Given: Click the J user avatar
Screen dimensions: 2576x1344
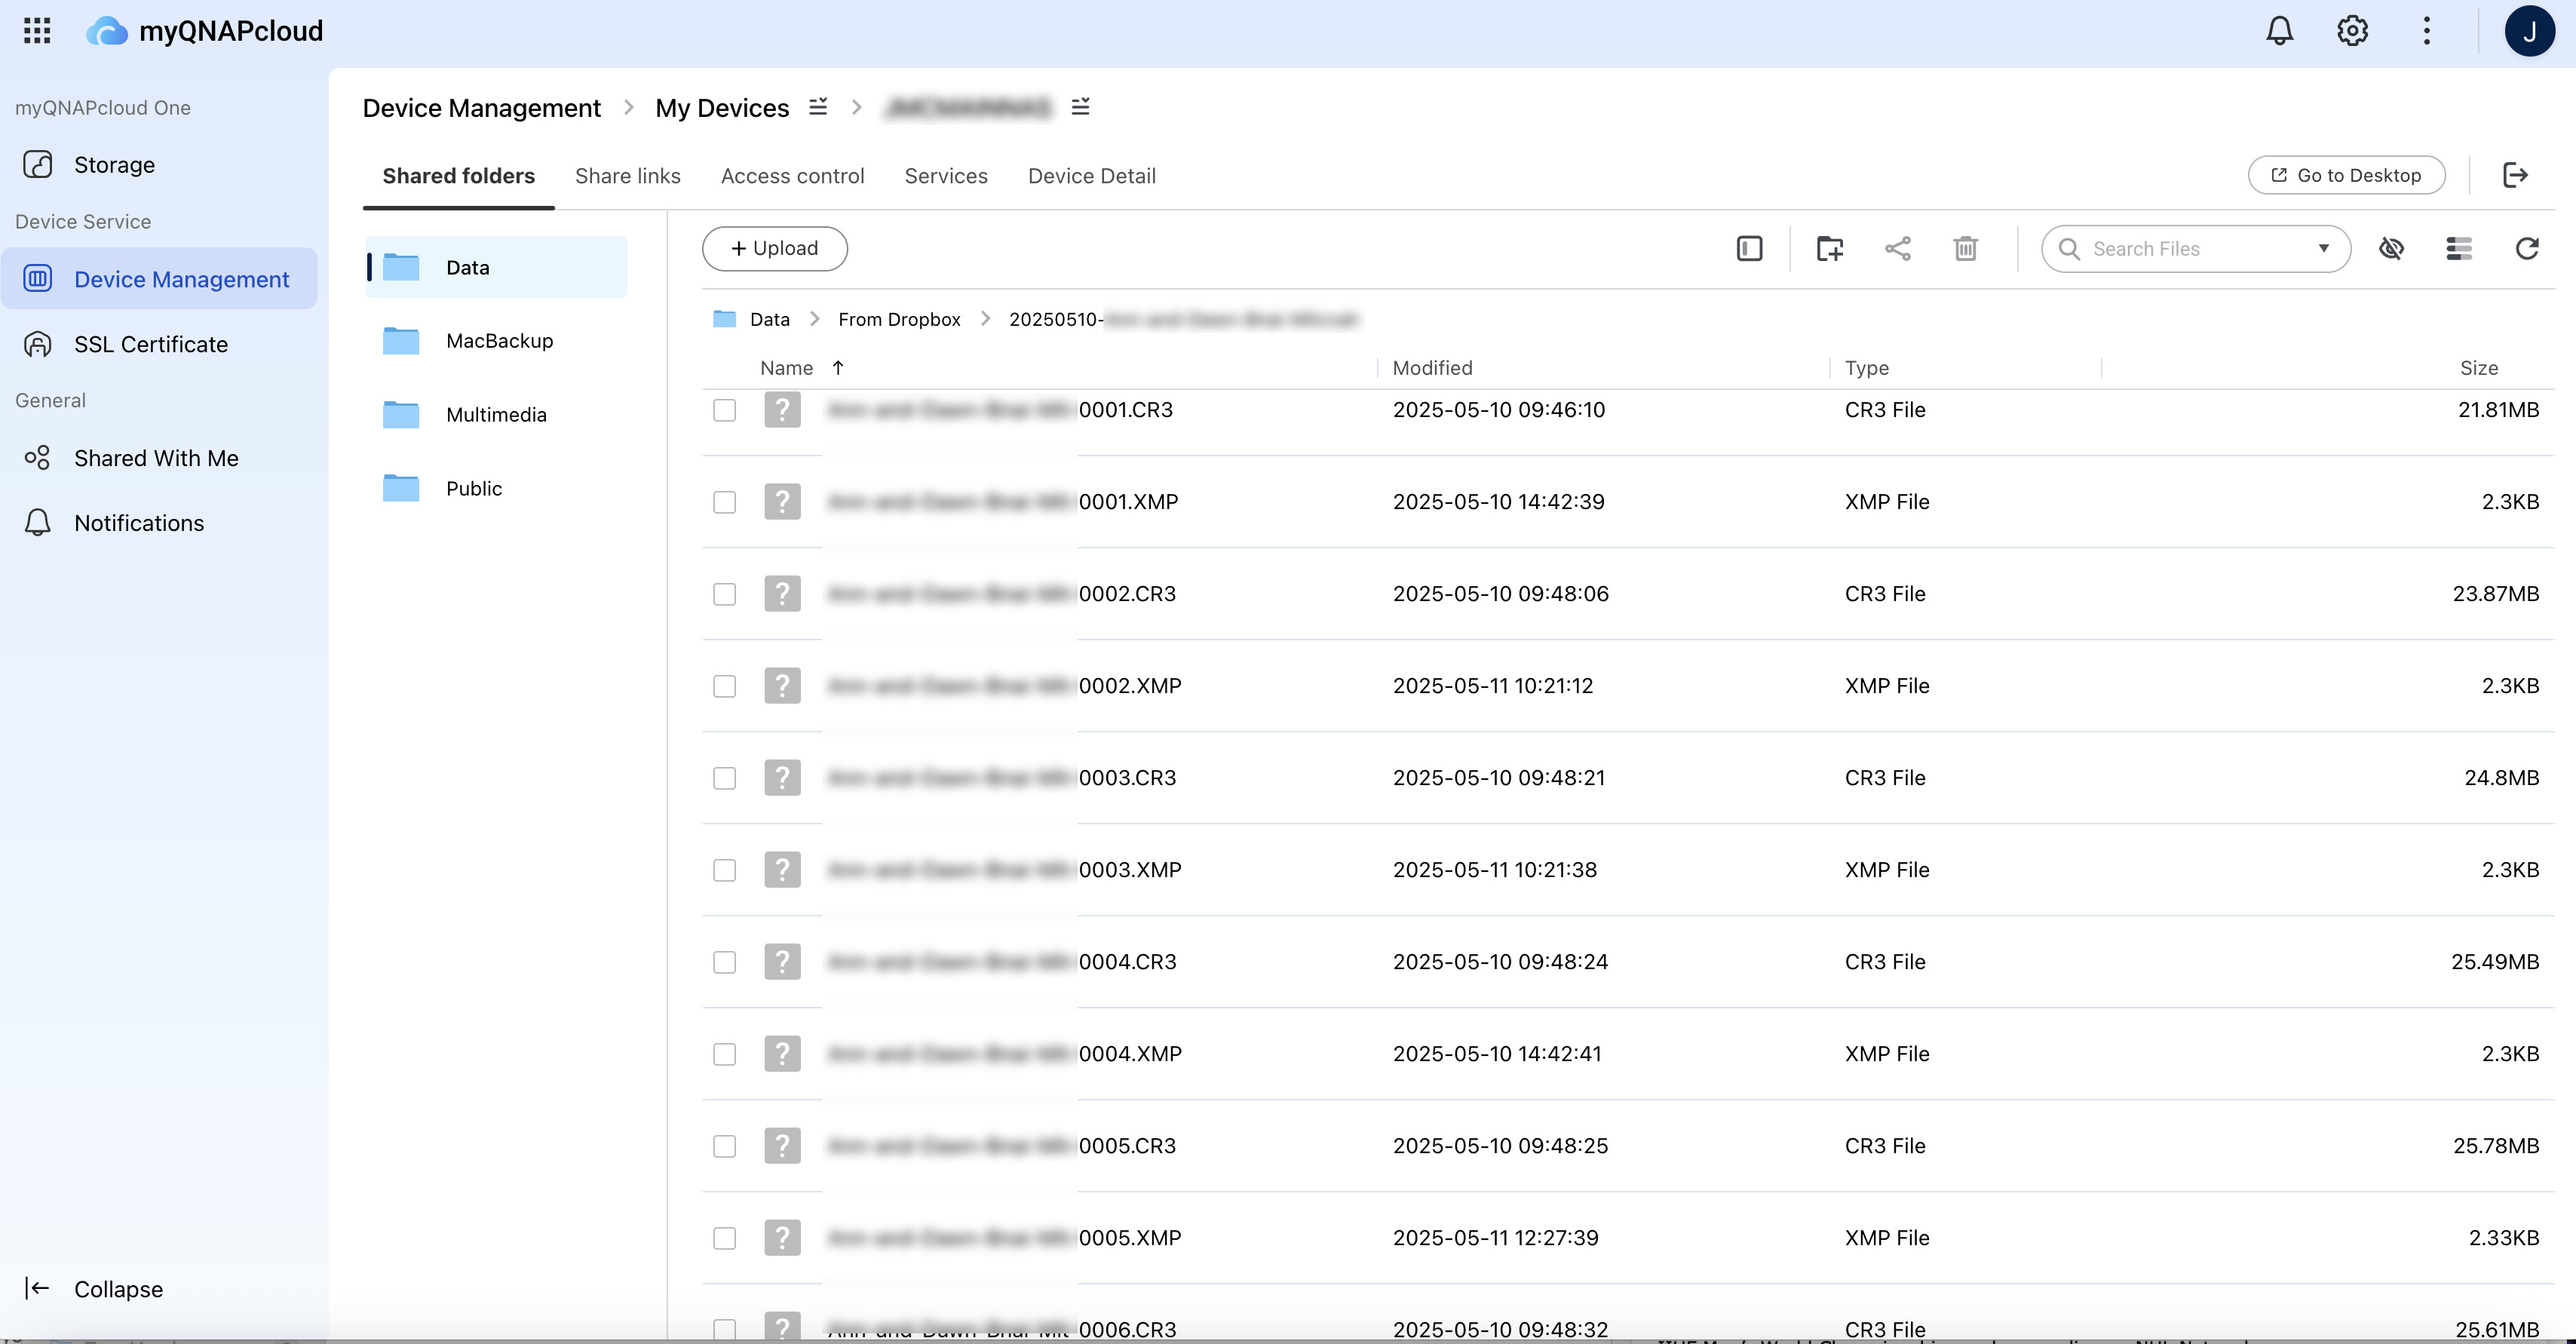Looking at the screenshot, I should pyautogui.click(x=2529, y=31).
